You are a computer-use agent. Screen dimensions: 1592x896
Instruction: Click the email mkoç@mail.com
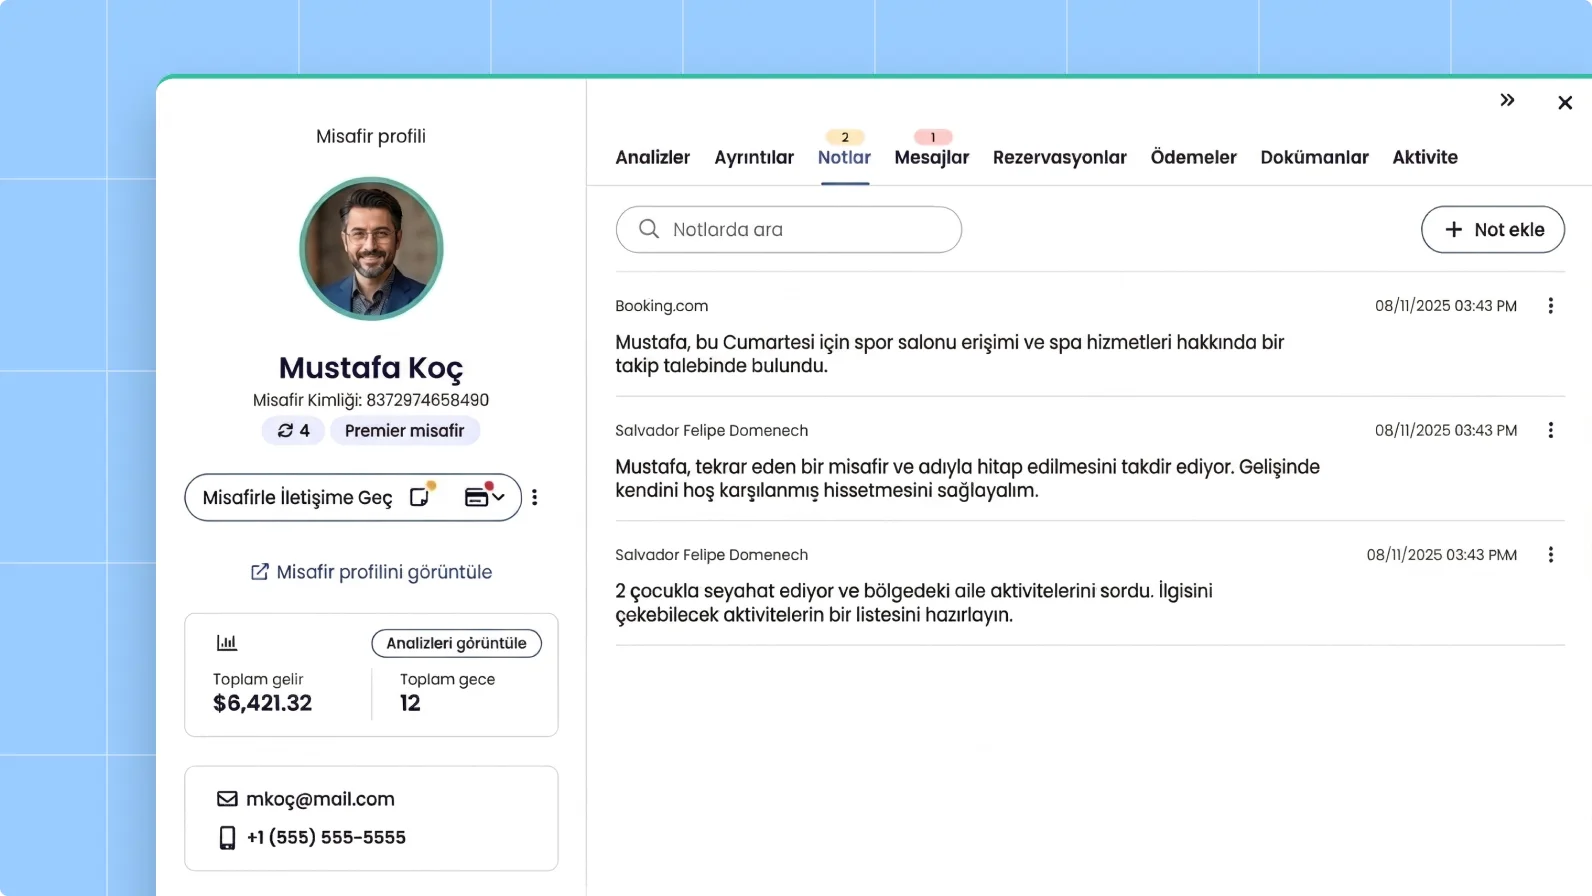tap(320, 799)
